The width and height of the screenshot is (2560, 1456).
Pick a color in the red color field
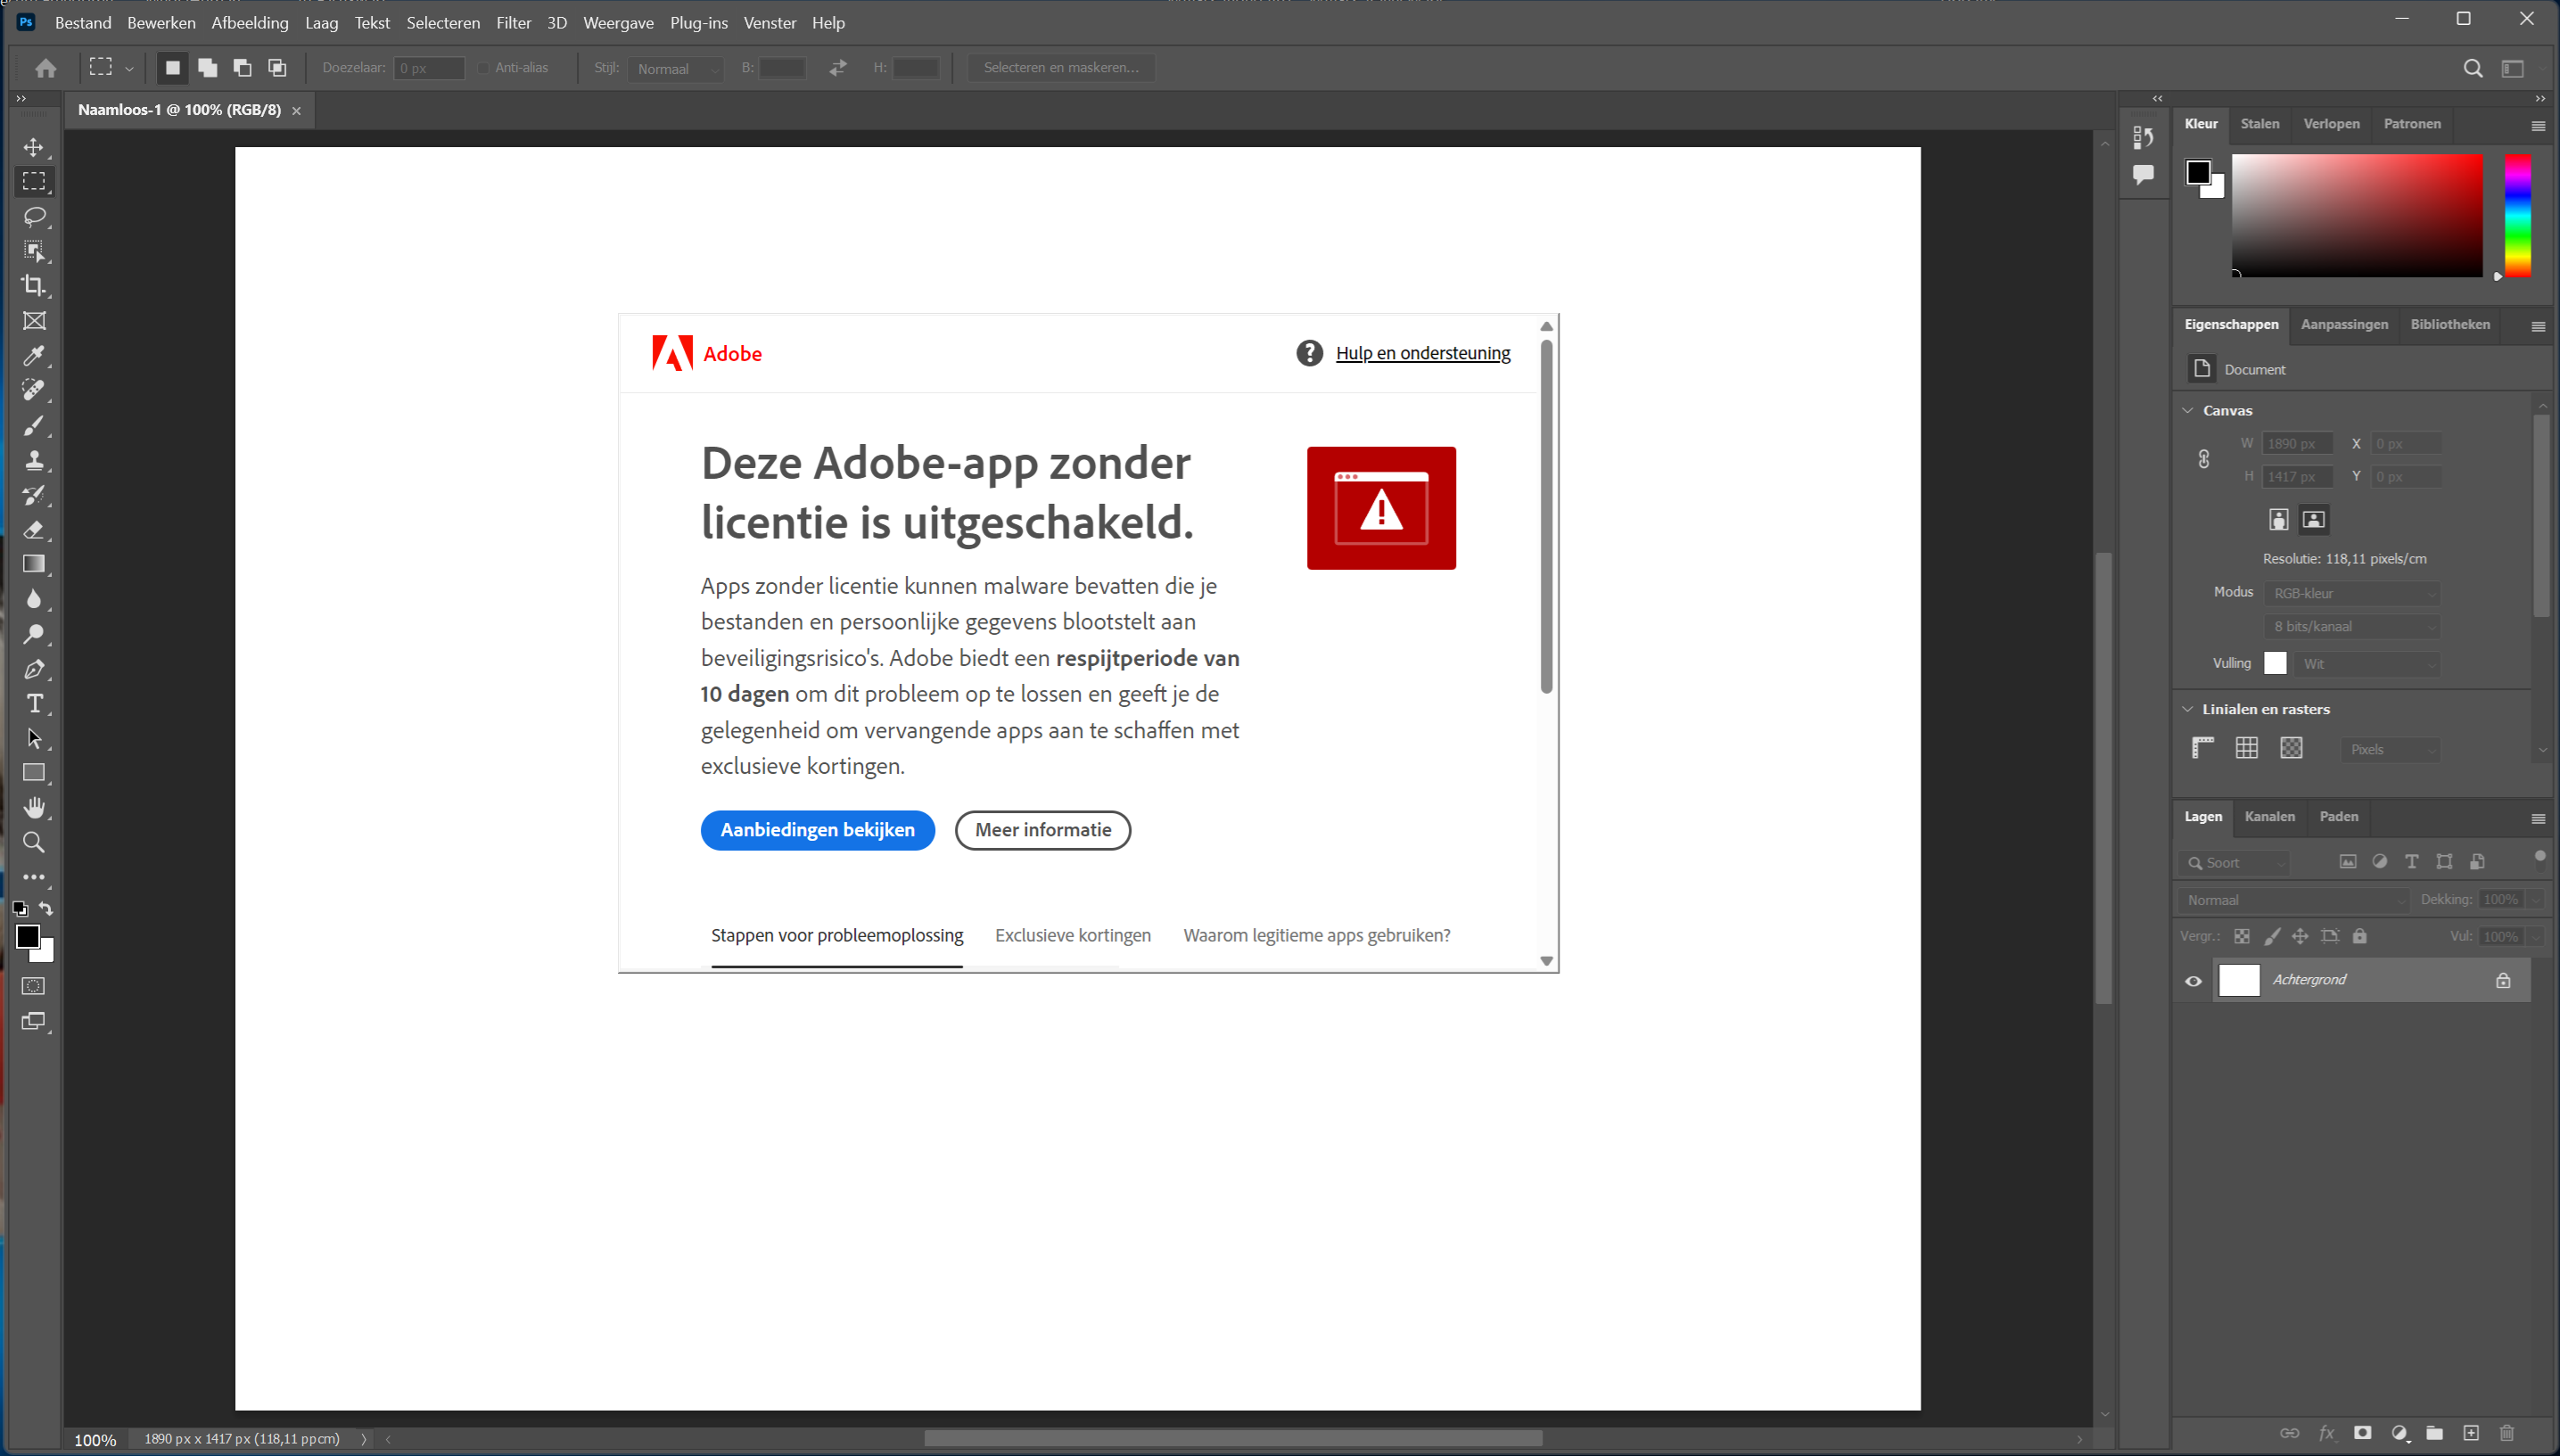(2357, 215)
